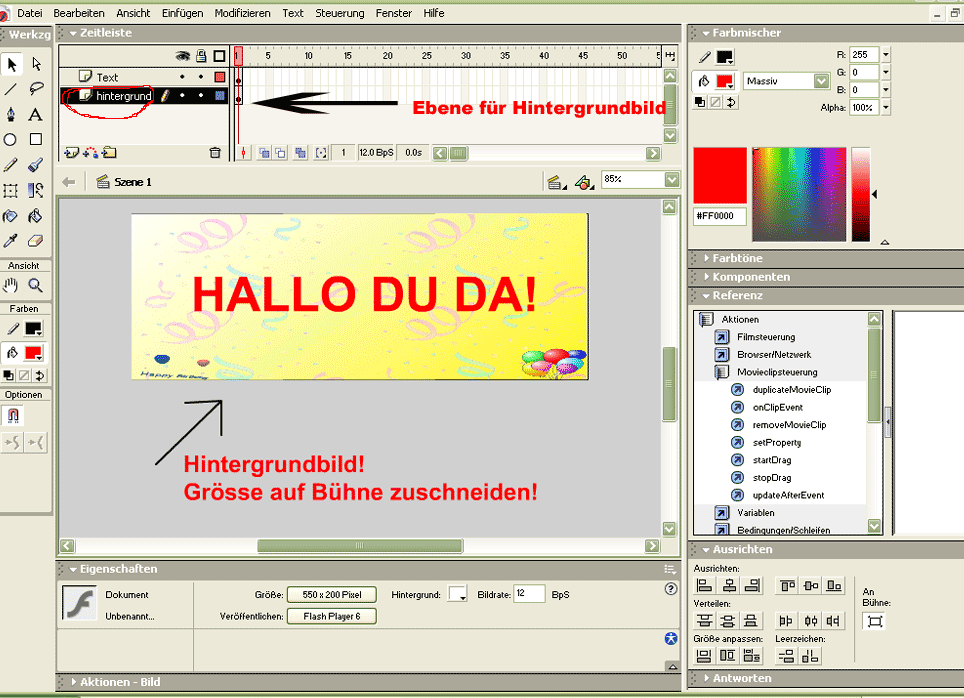This screenshot has height=698, width=964.
Task: Toggle visibility dot of Text layer
Action: (x=182, y=77)
